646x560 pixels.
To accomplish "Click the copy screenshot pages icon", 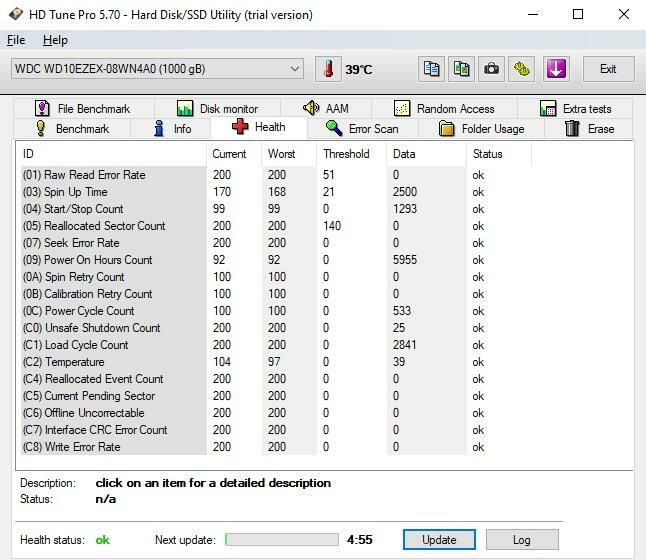I will 461,69.
